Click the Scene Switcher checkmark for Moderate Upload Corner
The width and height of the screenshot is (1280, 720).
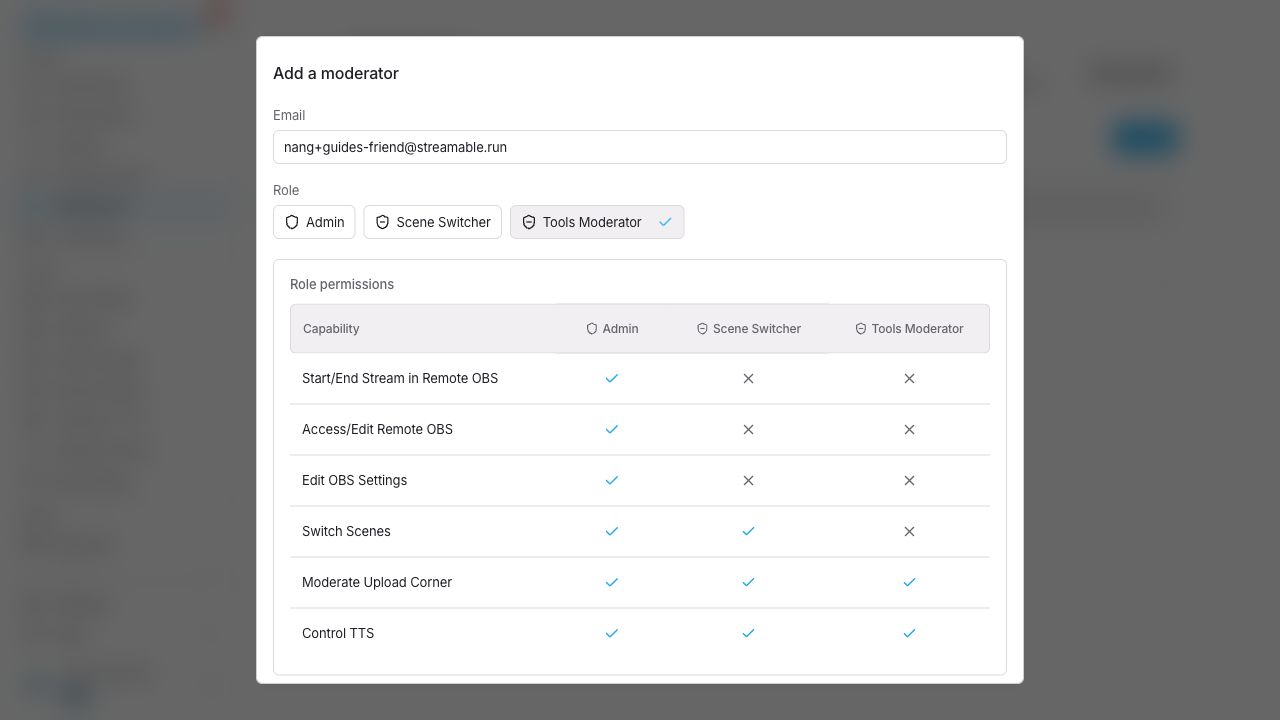748,583
